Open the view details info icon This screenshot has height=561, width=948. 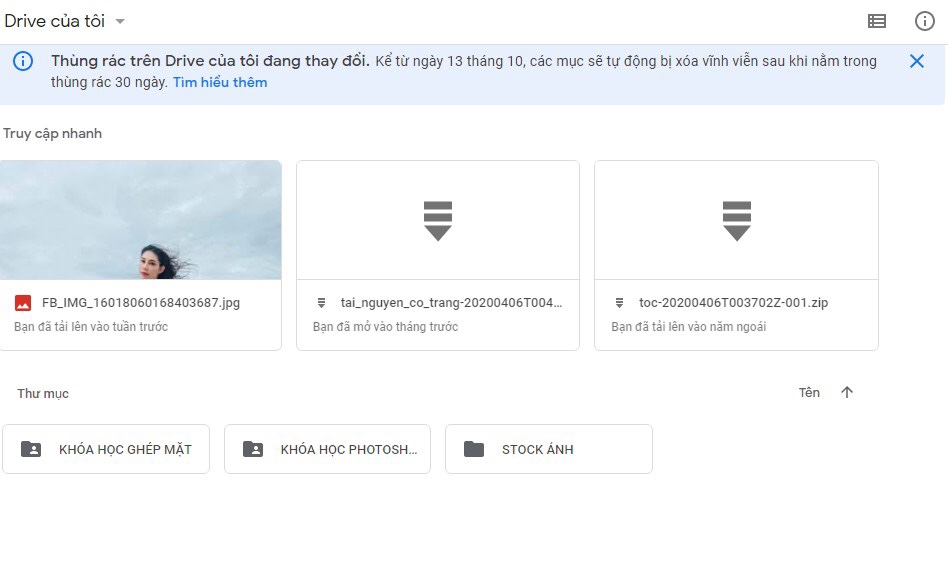(925, 21)
